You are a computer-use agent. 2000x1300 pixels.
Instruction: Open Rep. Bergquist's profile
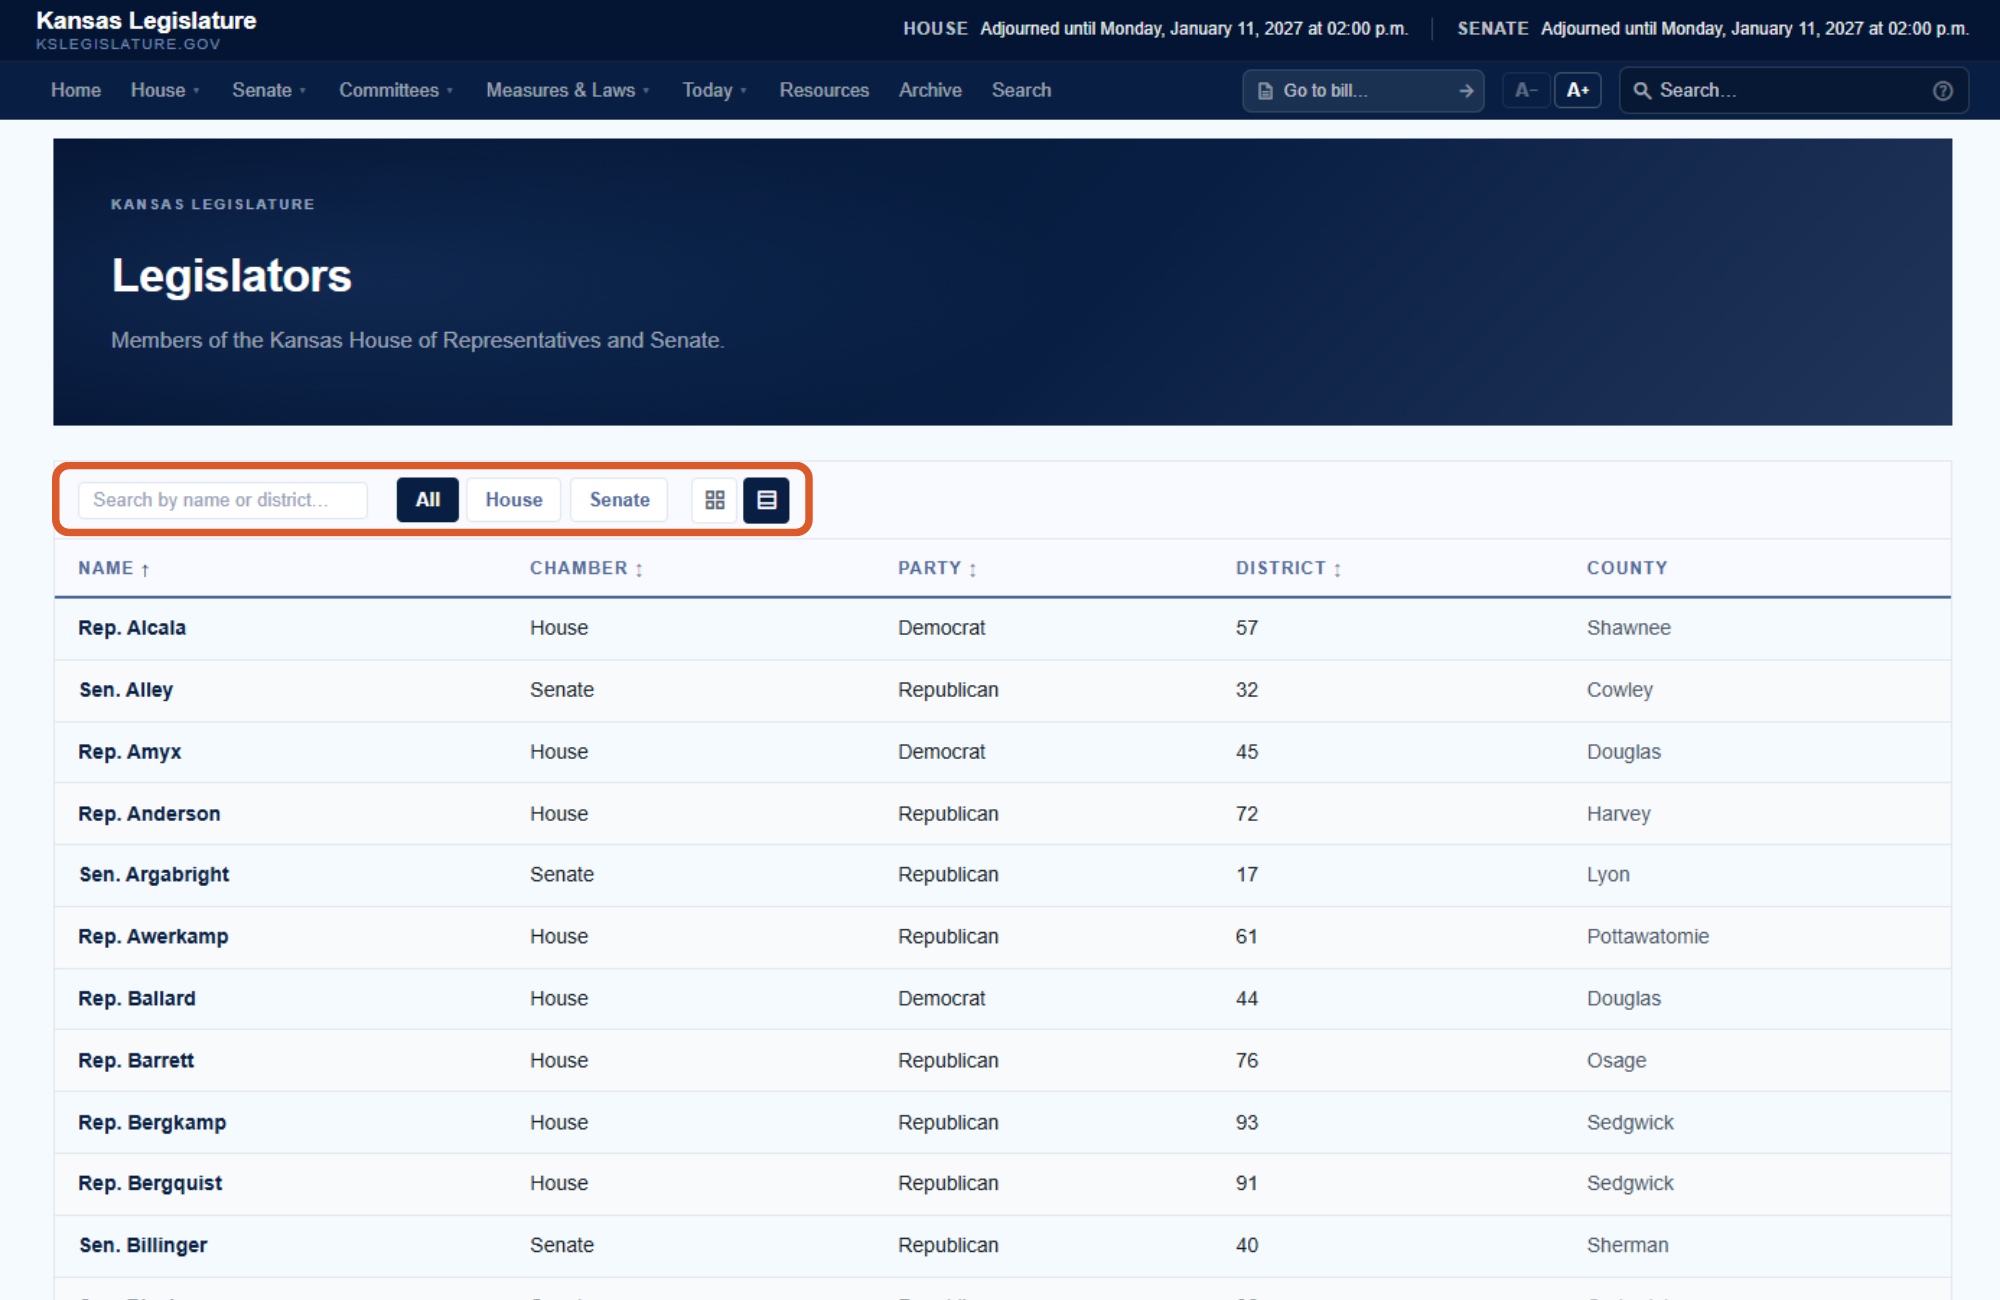click(x=150, y=1184)
